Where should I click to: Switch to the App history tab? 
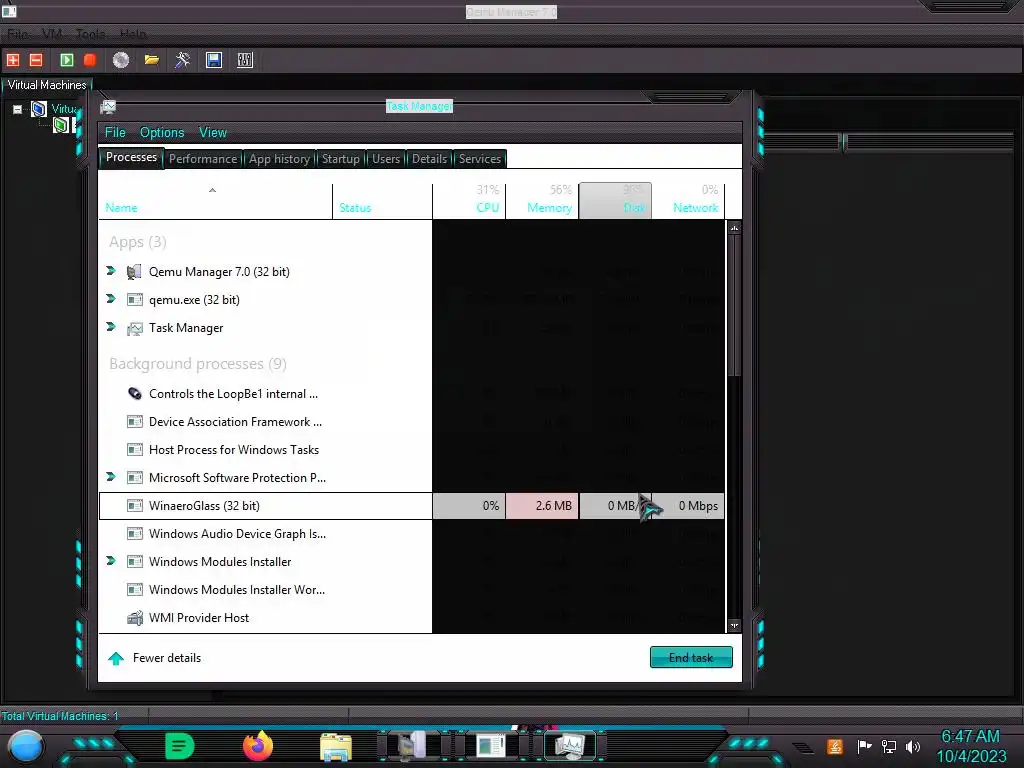point(279,159)
